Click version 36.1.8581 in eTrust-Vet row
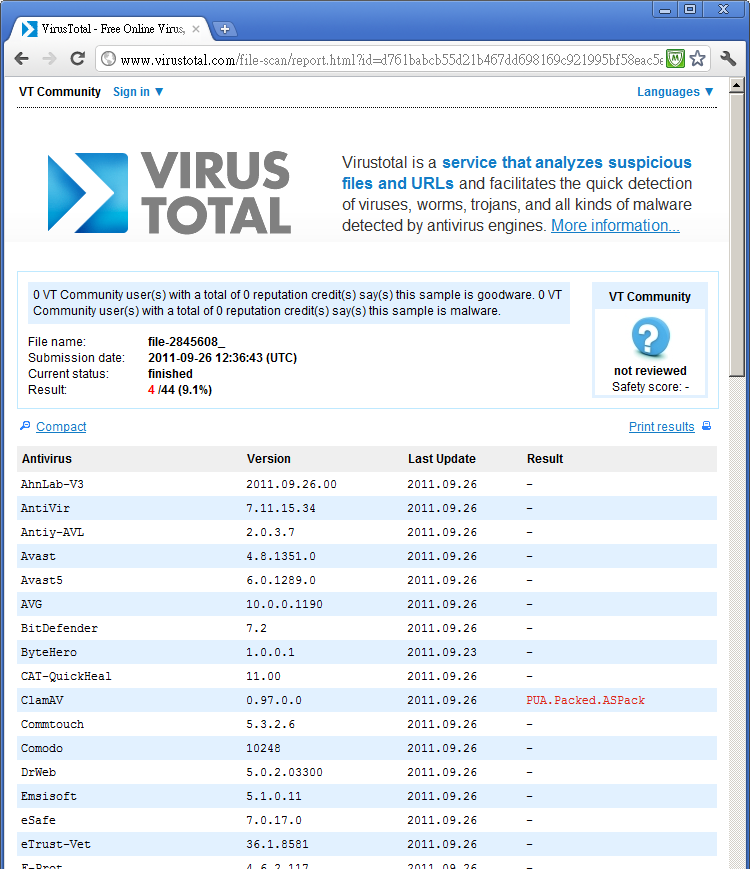750x869 pixels. 277,845
